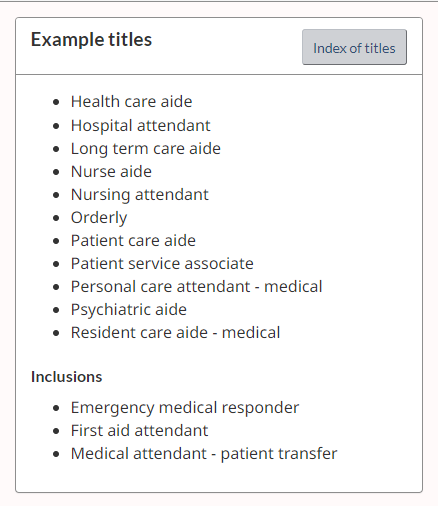This screenshot has height=506, width=438.
Task: Select the Psychiatric aide title
Action: coord(129,310)
